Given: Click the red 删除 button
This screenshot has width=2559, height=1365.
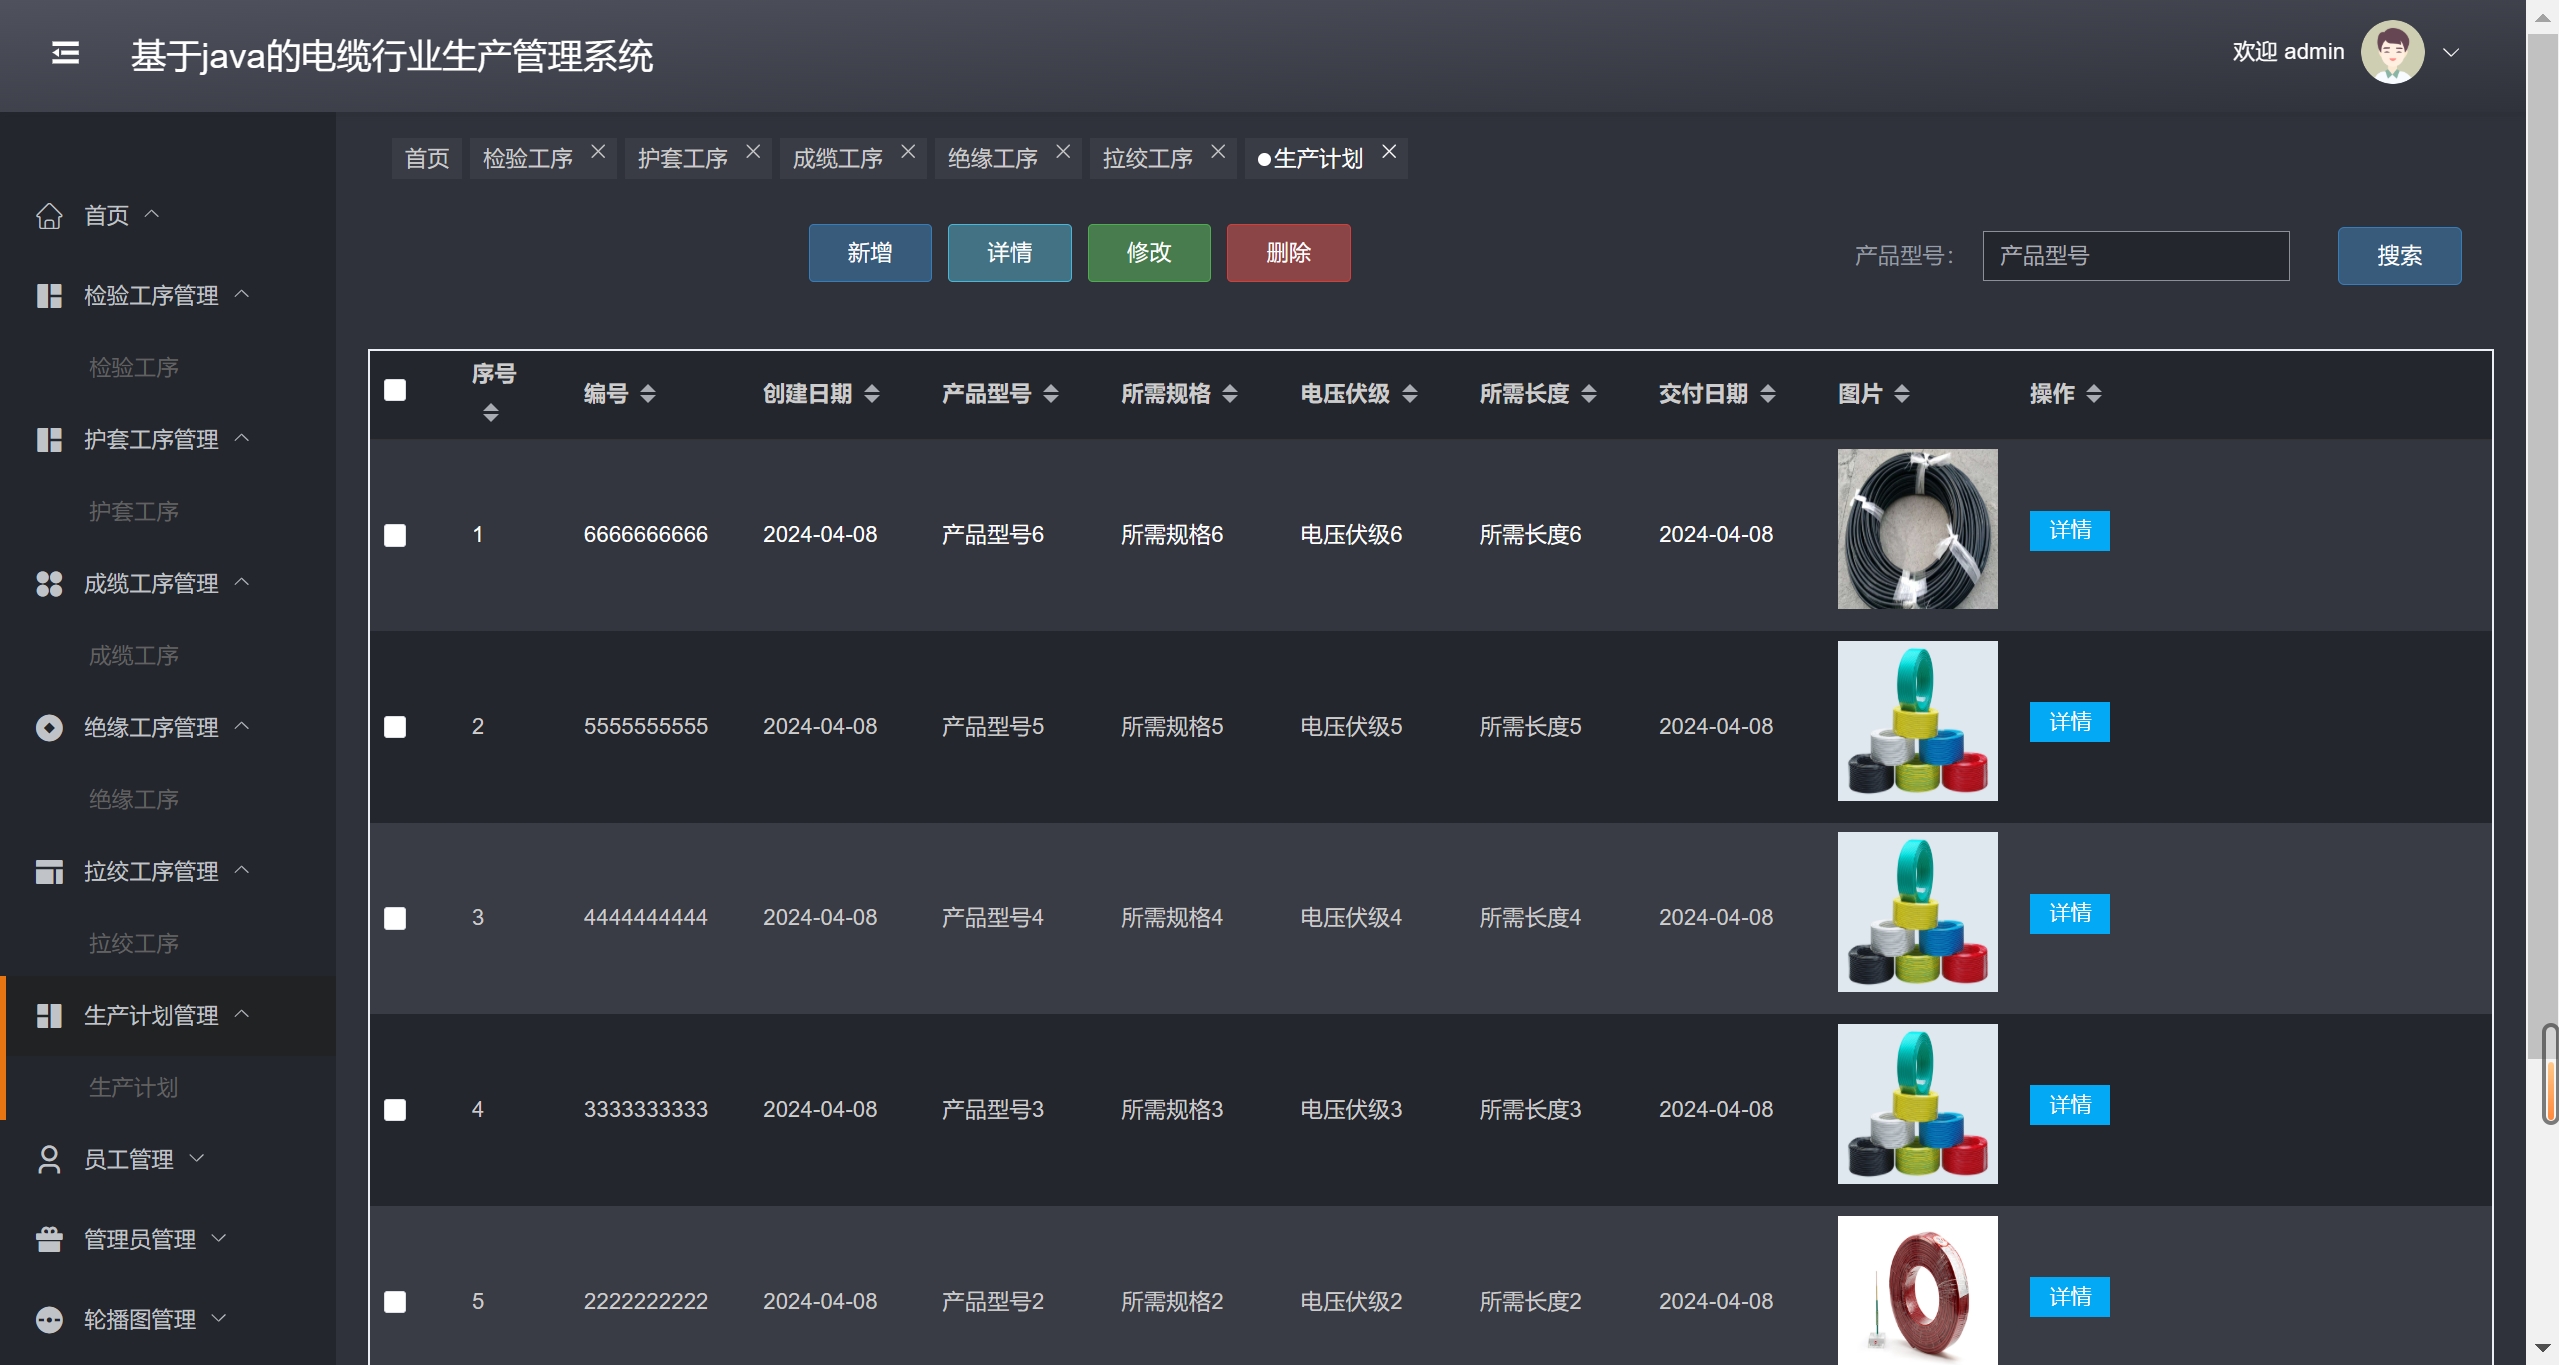Looking at the screenshot, I should click(x=1289, y=253).
